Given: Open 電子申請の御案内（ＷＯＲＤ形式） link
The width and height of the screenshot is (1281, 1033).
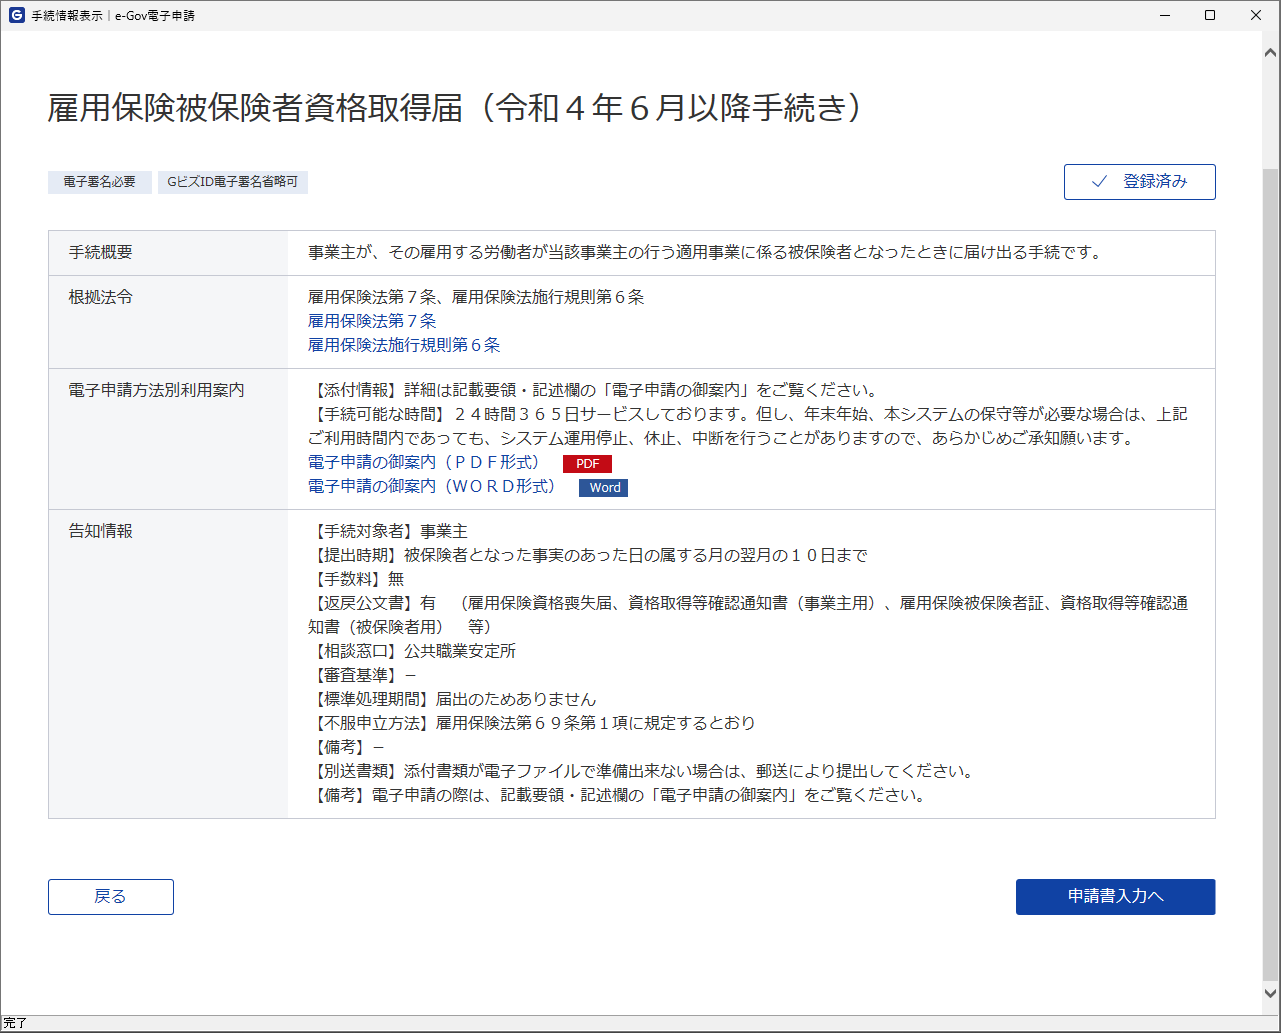Looking at the screenshot, I should [432, 486].
